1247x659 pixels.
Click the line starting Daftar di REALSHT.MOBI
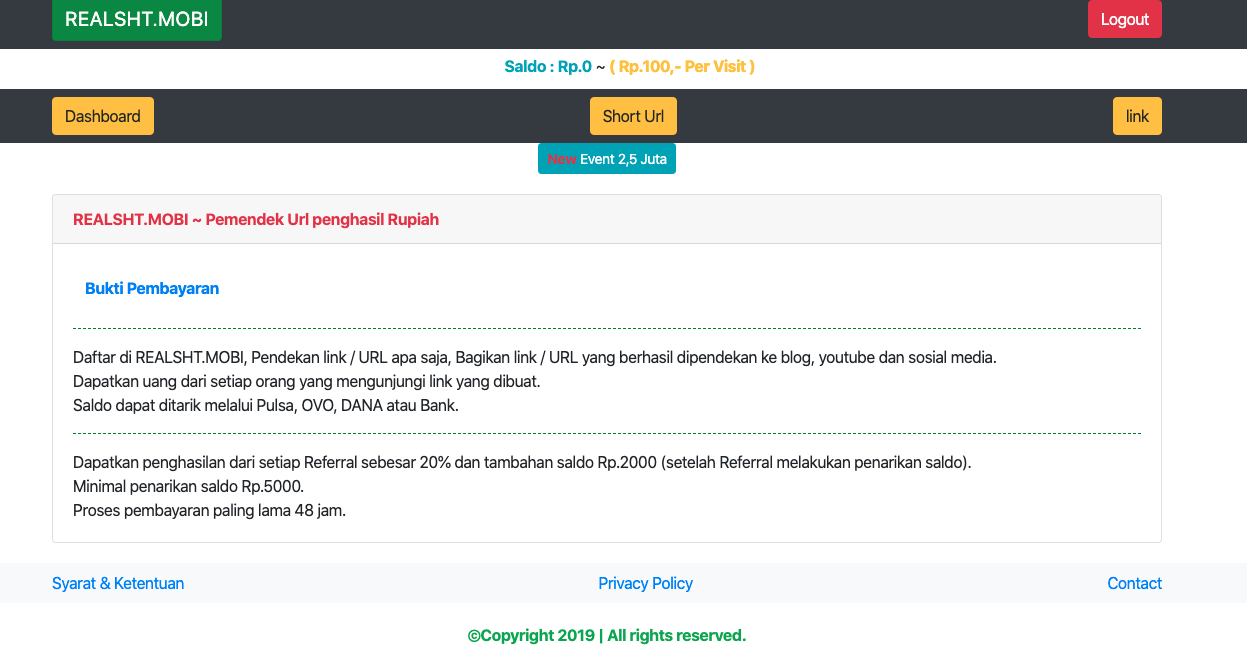click(x=534, y=357)
